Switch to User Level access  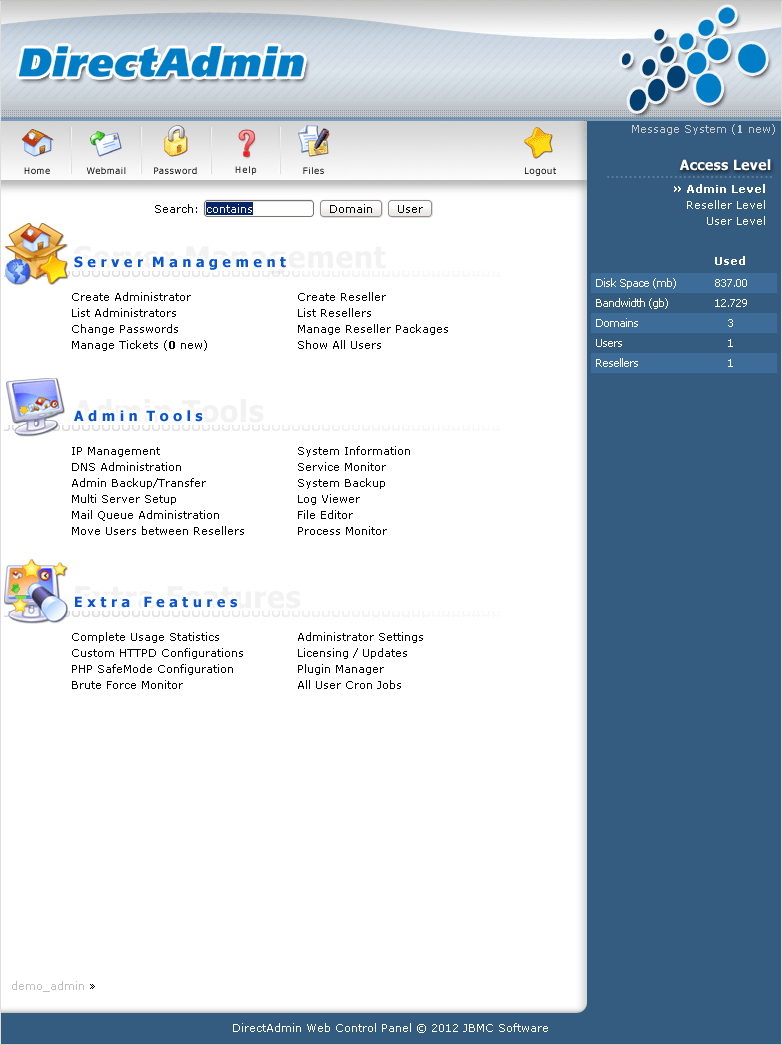click(736, 221)
